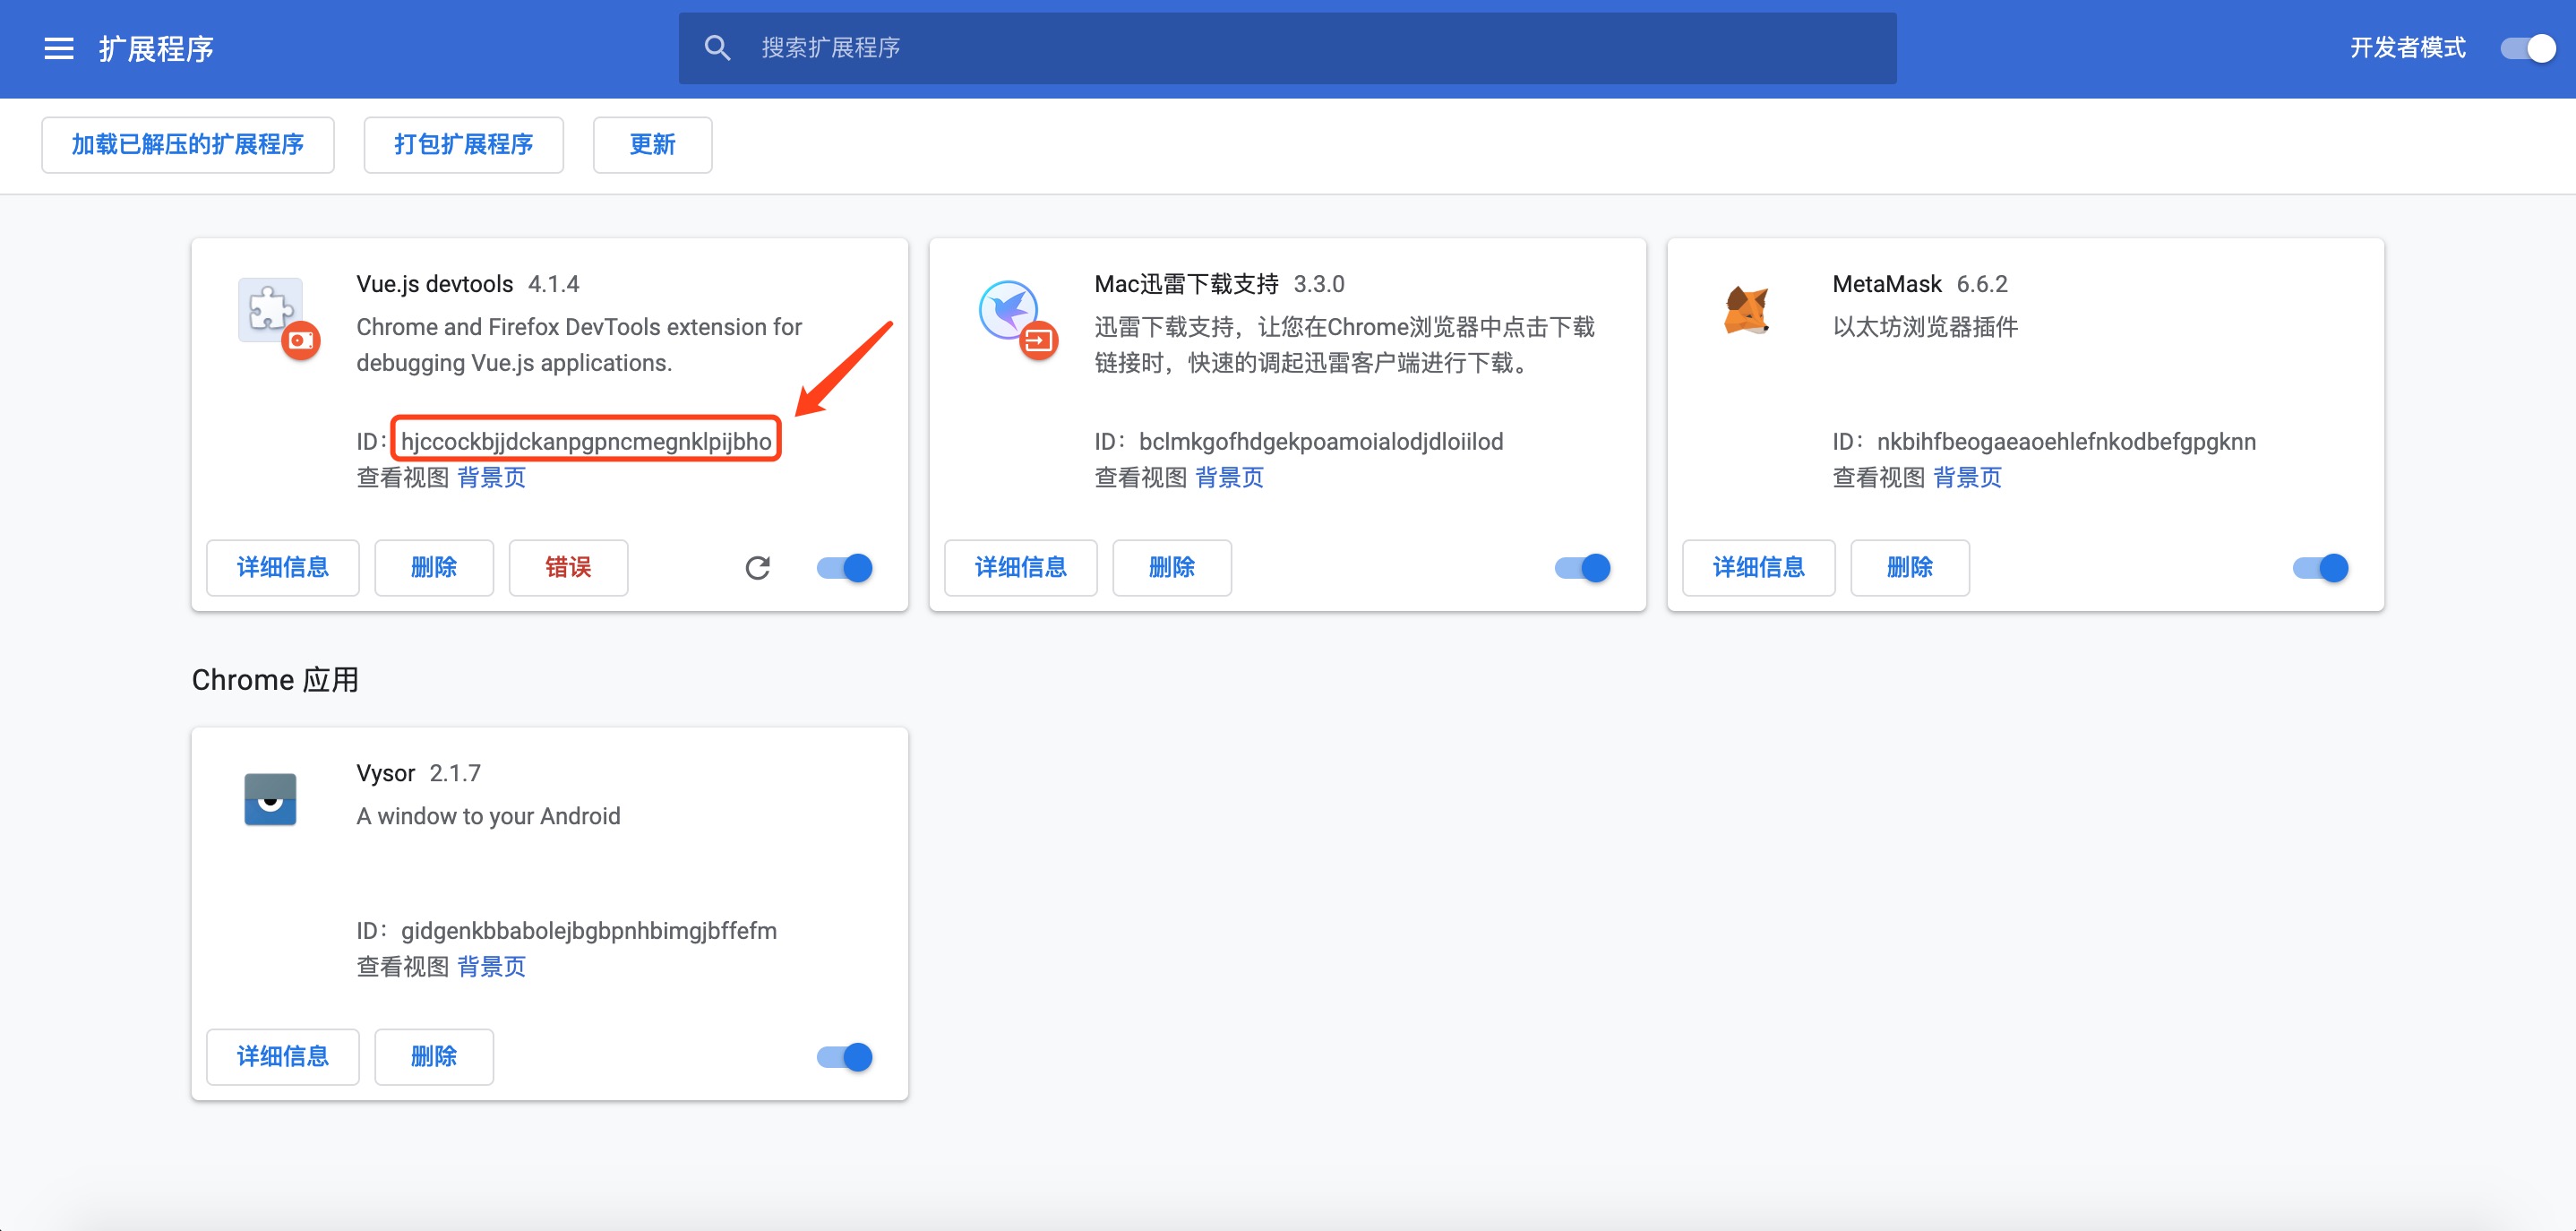Disable the Mac迅雷下载支持 extension toggle

tap(1582, 567)
